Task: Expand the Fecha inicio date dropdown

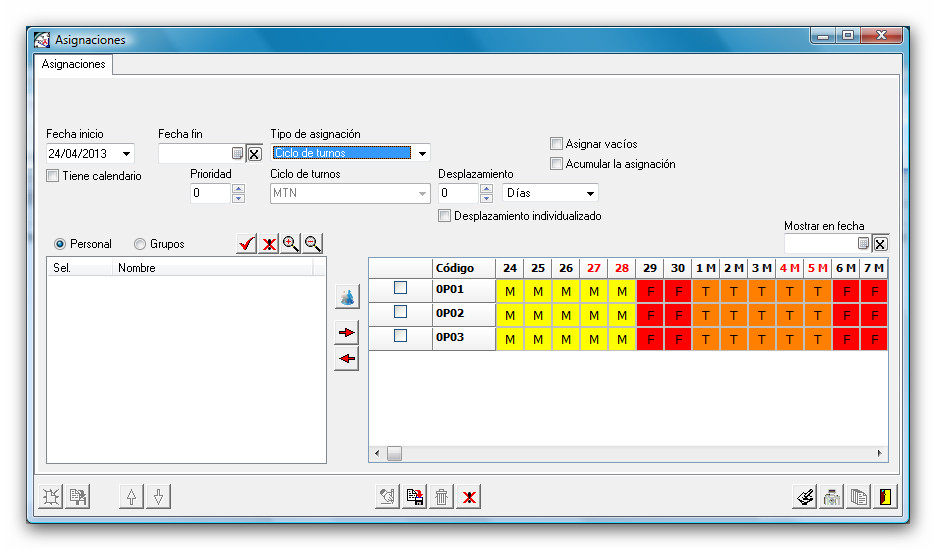Action: coord(126,154)
